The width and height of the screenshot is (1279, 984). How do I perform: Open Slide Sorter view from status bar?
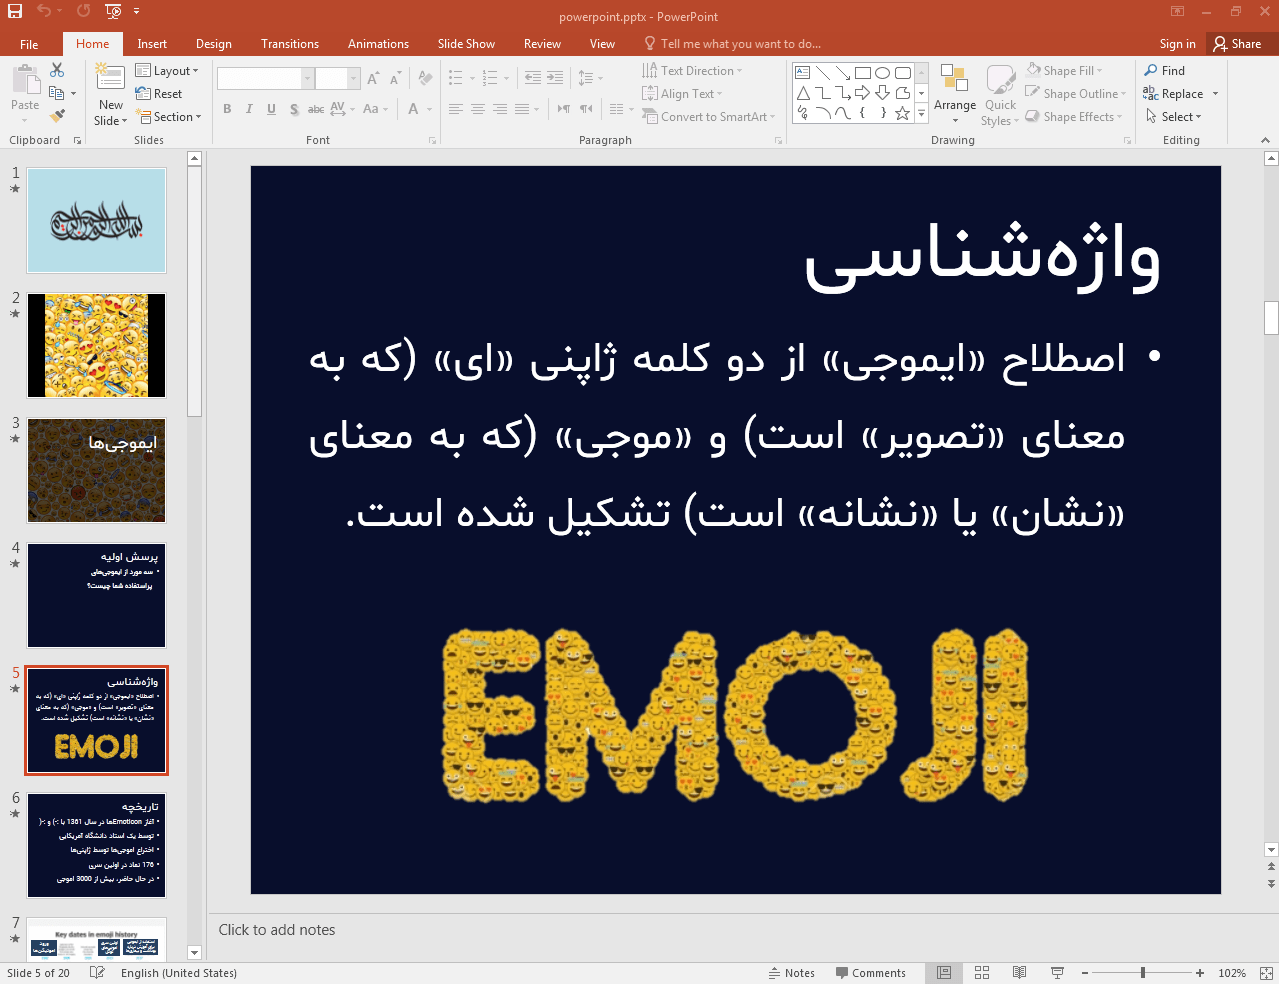[x=982, y=973]
